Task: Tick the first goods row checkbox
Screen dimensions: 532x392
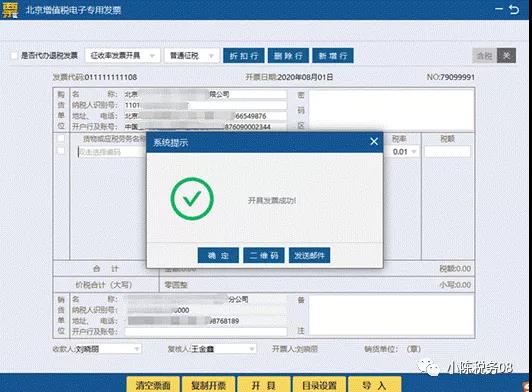Action: click(61, 151)
